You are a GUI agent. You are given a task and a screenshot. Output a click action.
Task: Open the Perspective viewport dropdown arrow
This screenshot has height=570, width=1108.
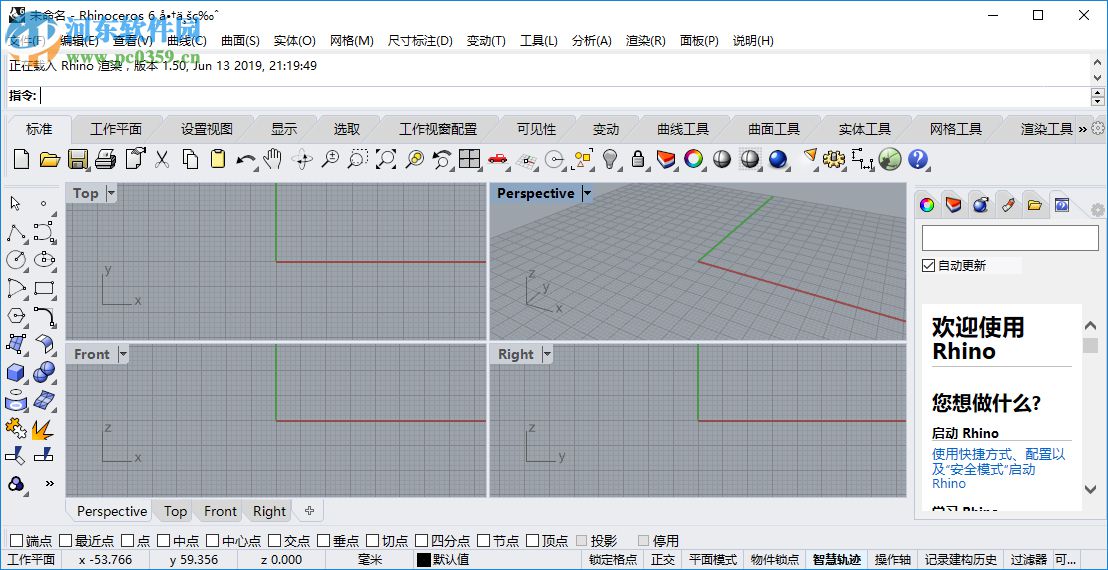(587, 193)
